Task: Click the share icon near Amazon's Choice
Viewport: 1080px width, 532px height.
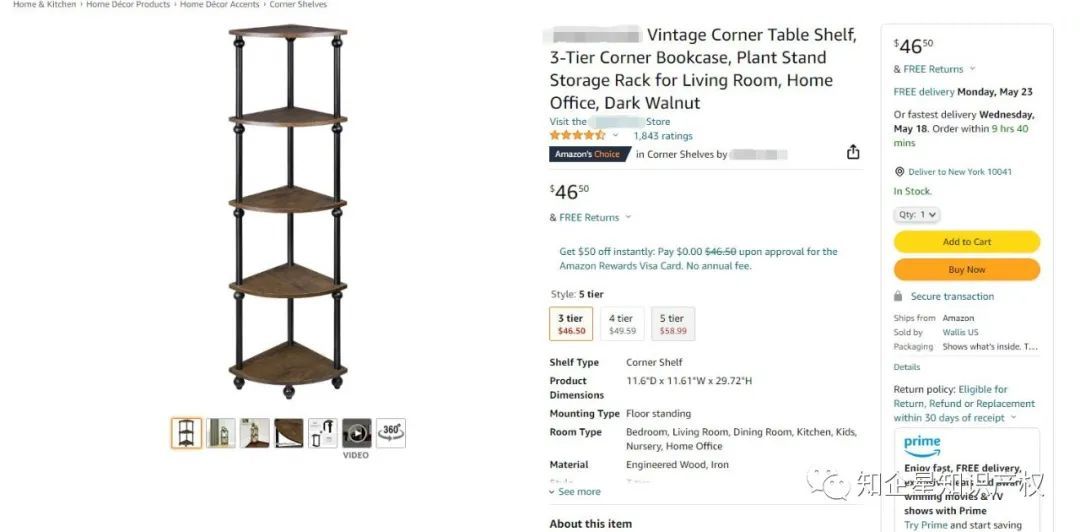Action: click(853, 152)
